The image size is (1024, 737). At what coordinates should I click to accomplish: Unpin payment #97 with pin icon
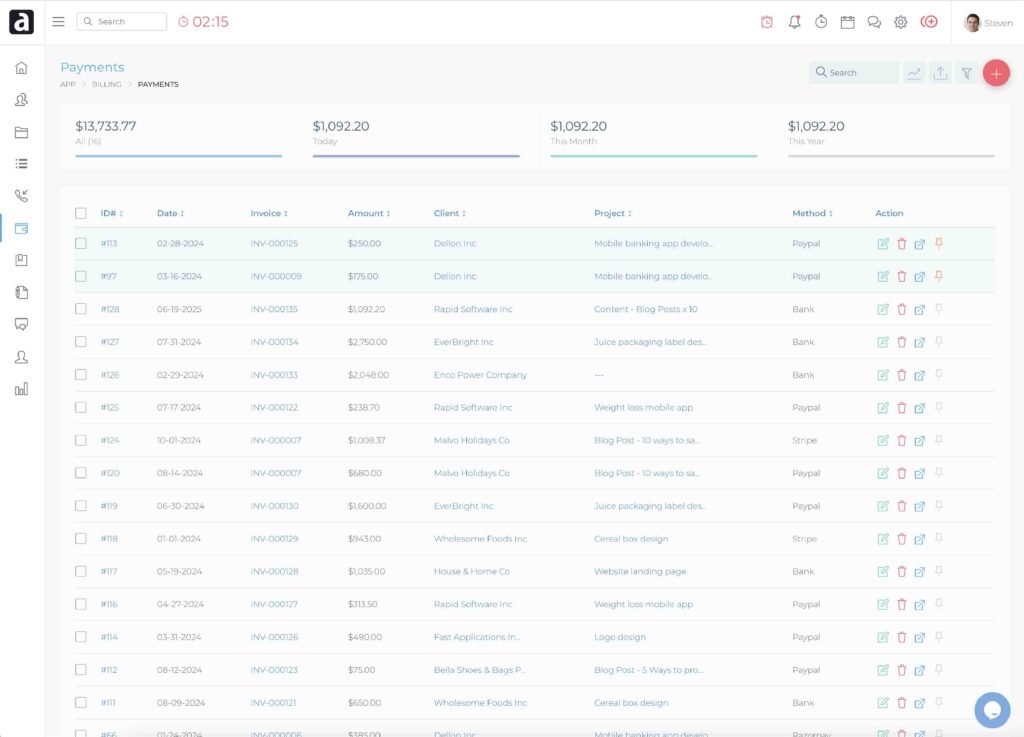938,276
